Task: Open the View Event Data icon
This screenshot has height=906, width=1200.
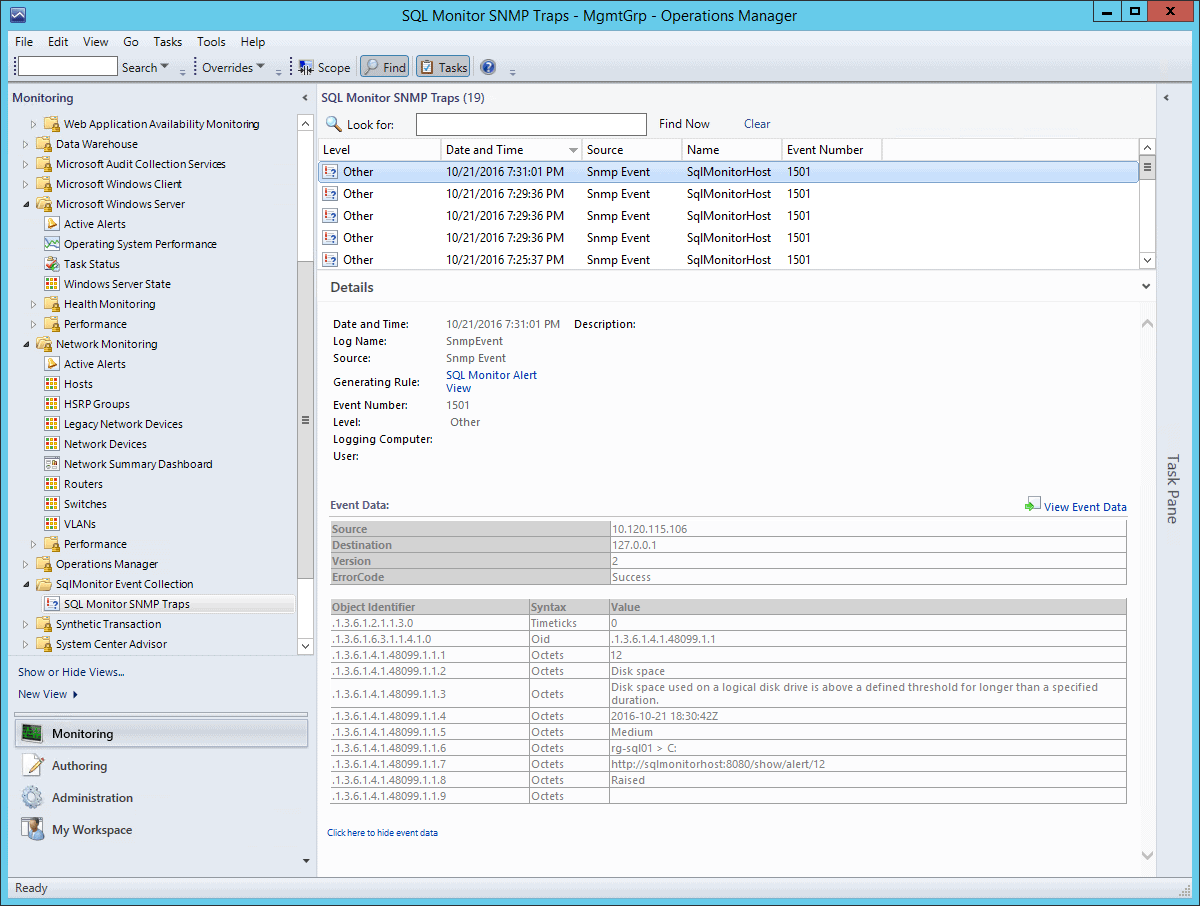Action: [x=1033, y=506]
